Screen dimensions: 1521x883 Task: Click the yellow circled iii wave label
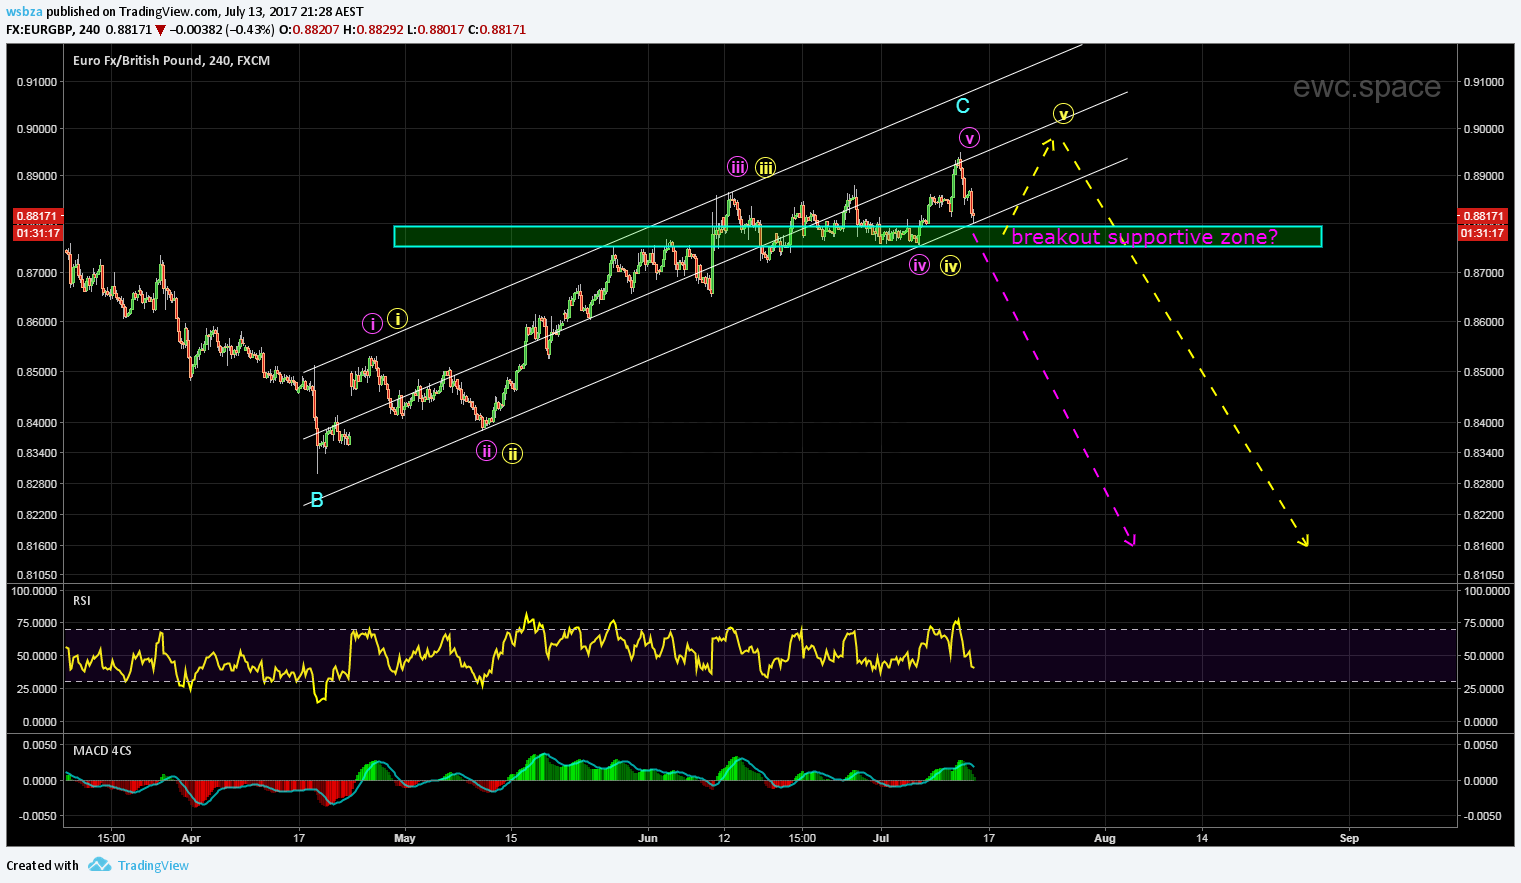(x=765, y=167)
